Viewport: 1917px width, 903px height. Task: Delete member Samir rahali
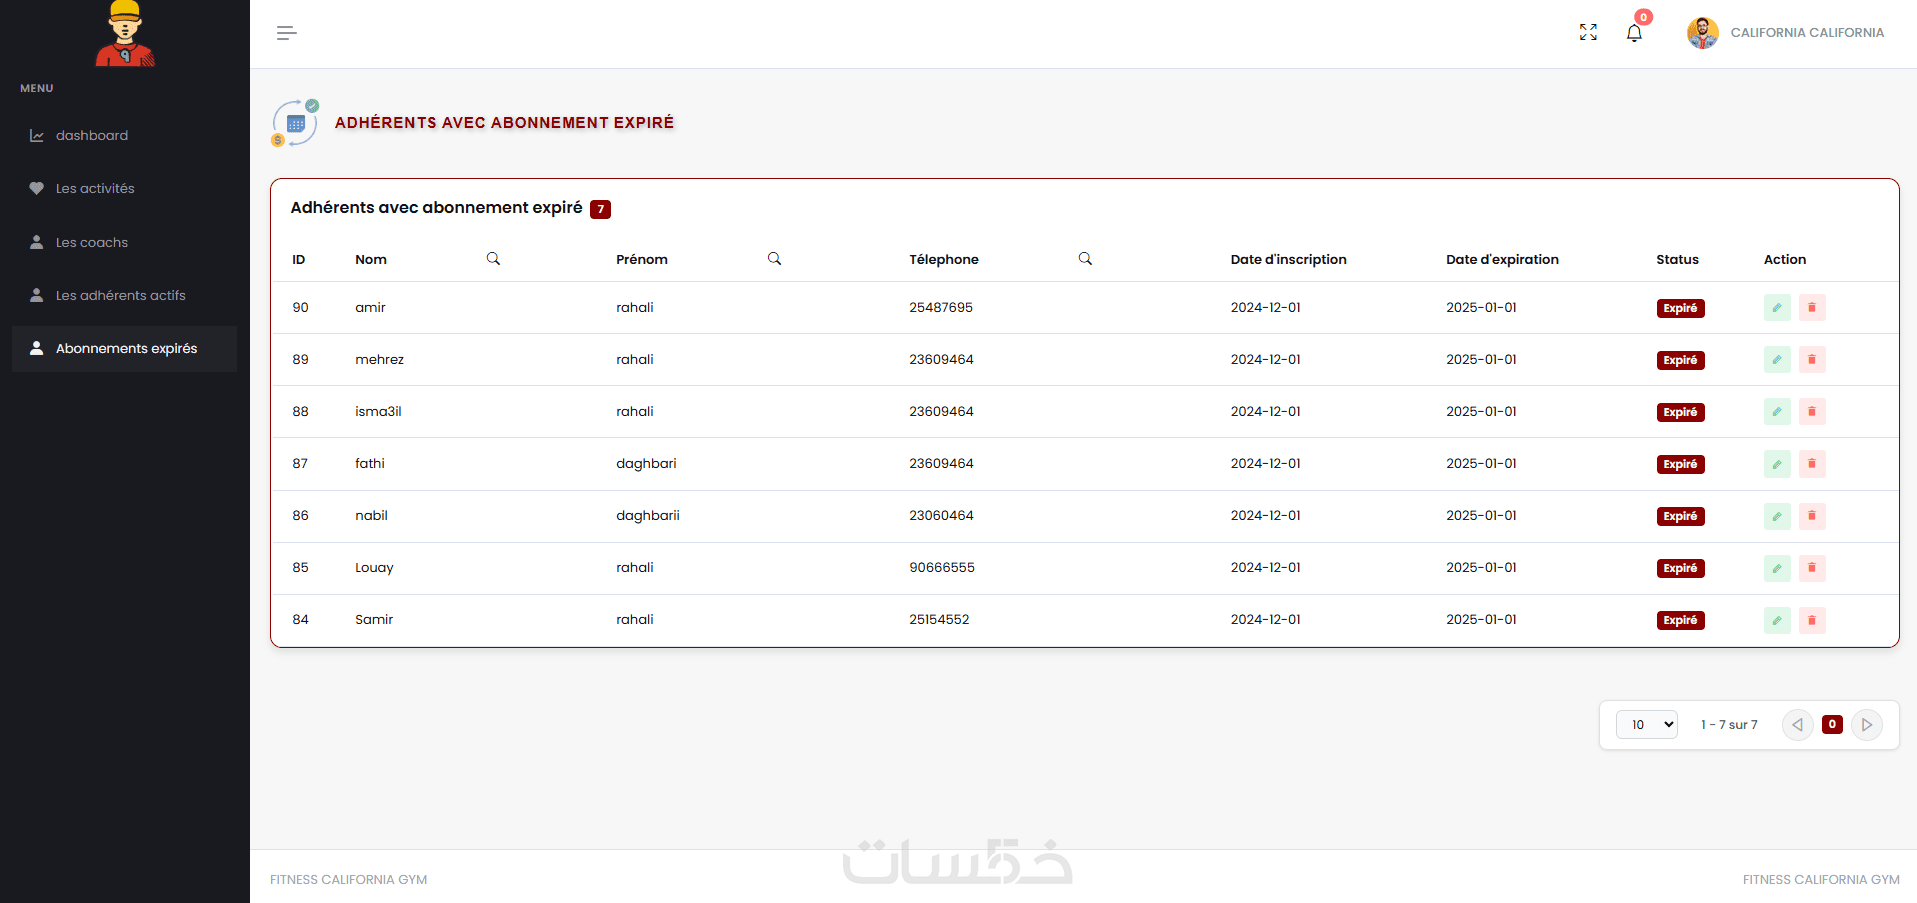1812,620
